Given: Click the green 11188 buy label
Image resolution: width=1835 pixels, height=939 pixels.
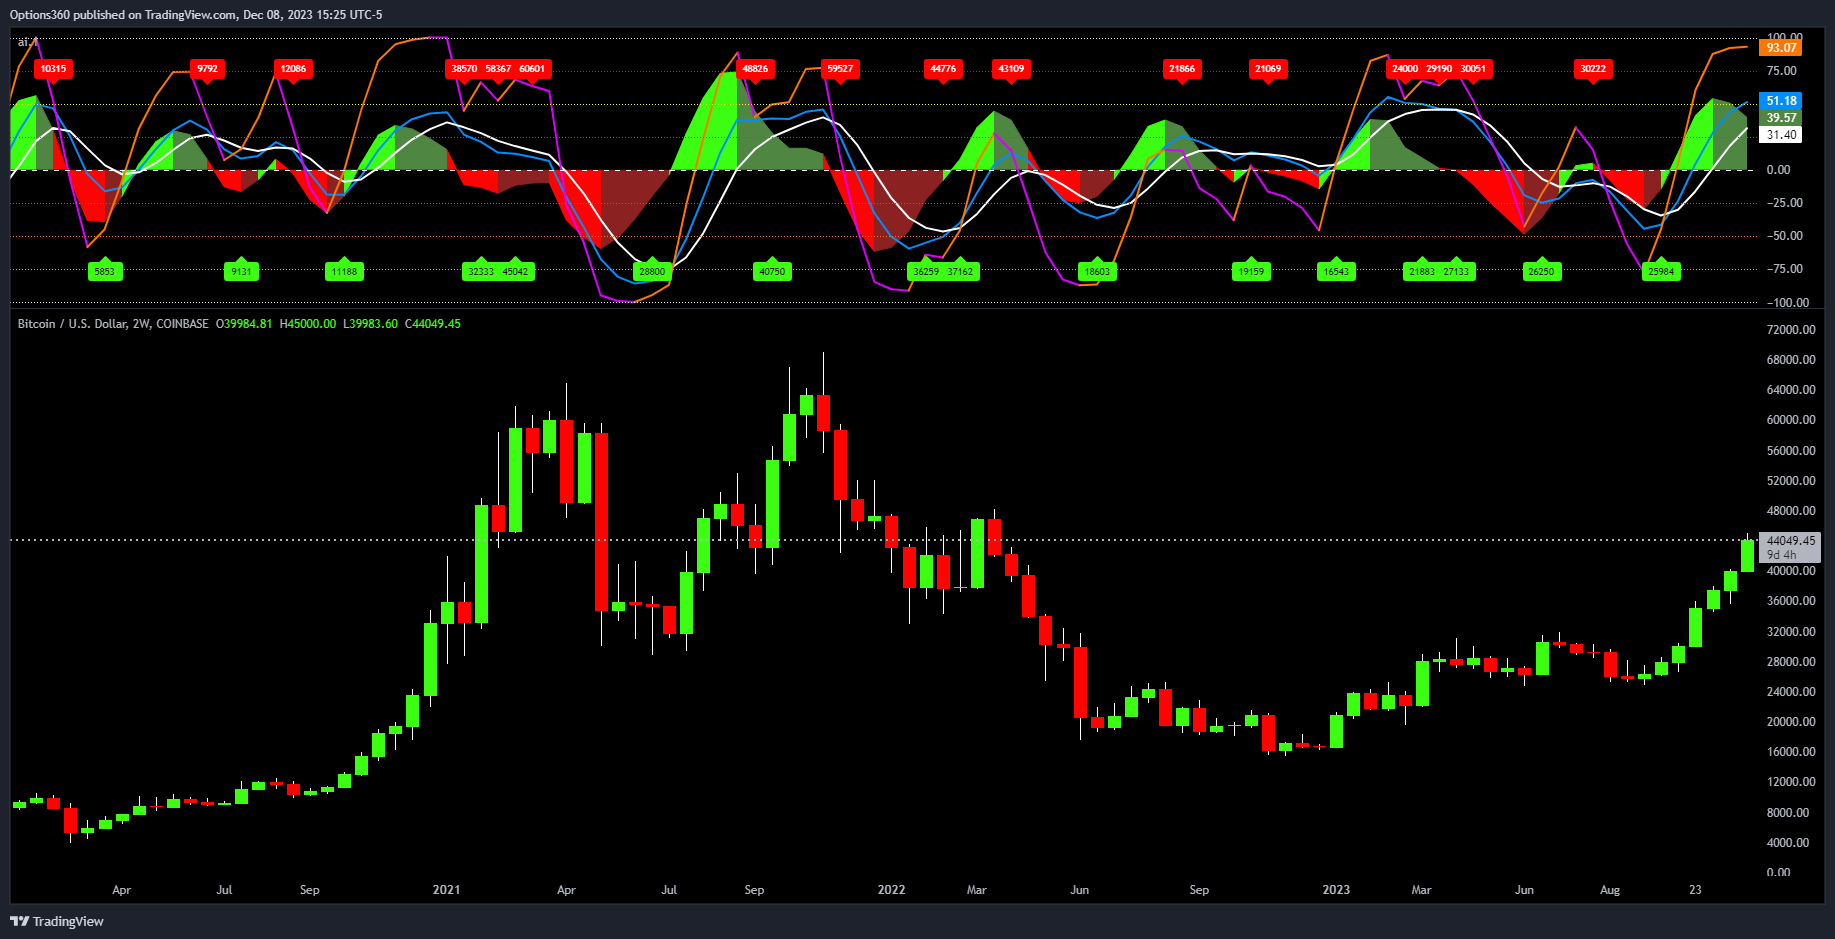Looking at the screenshot, I should point(344,271).
